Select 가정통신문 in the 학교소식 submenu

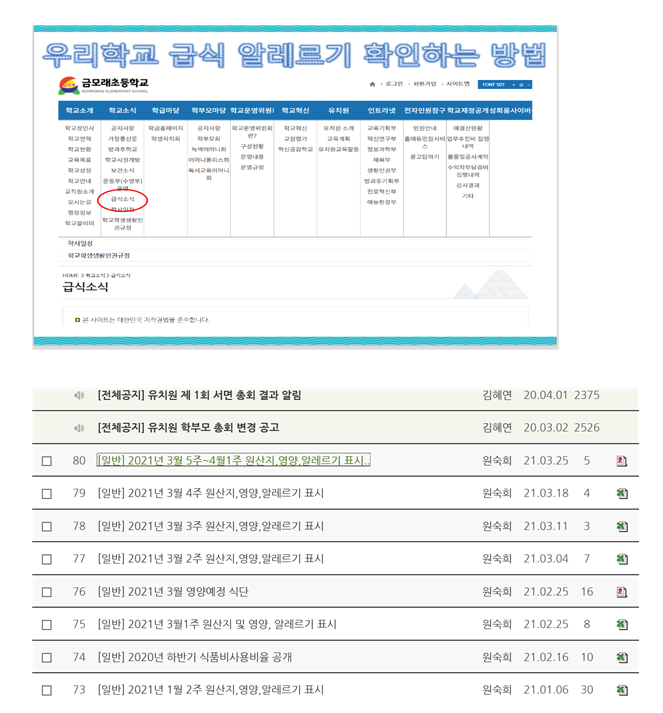click(122, 139)
